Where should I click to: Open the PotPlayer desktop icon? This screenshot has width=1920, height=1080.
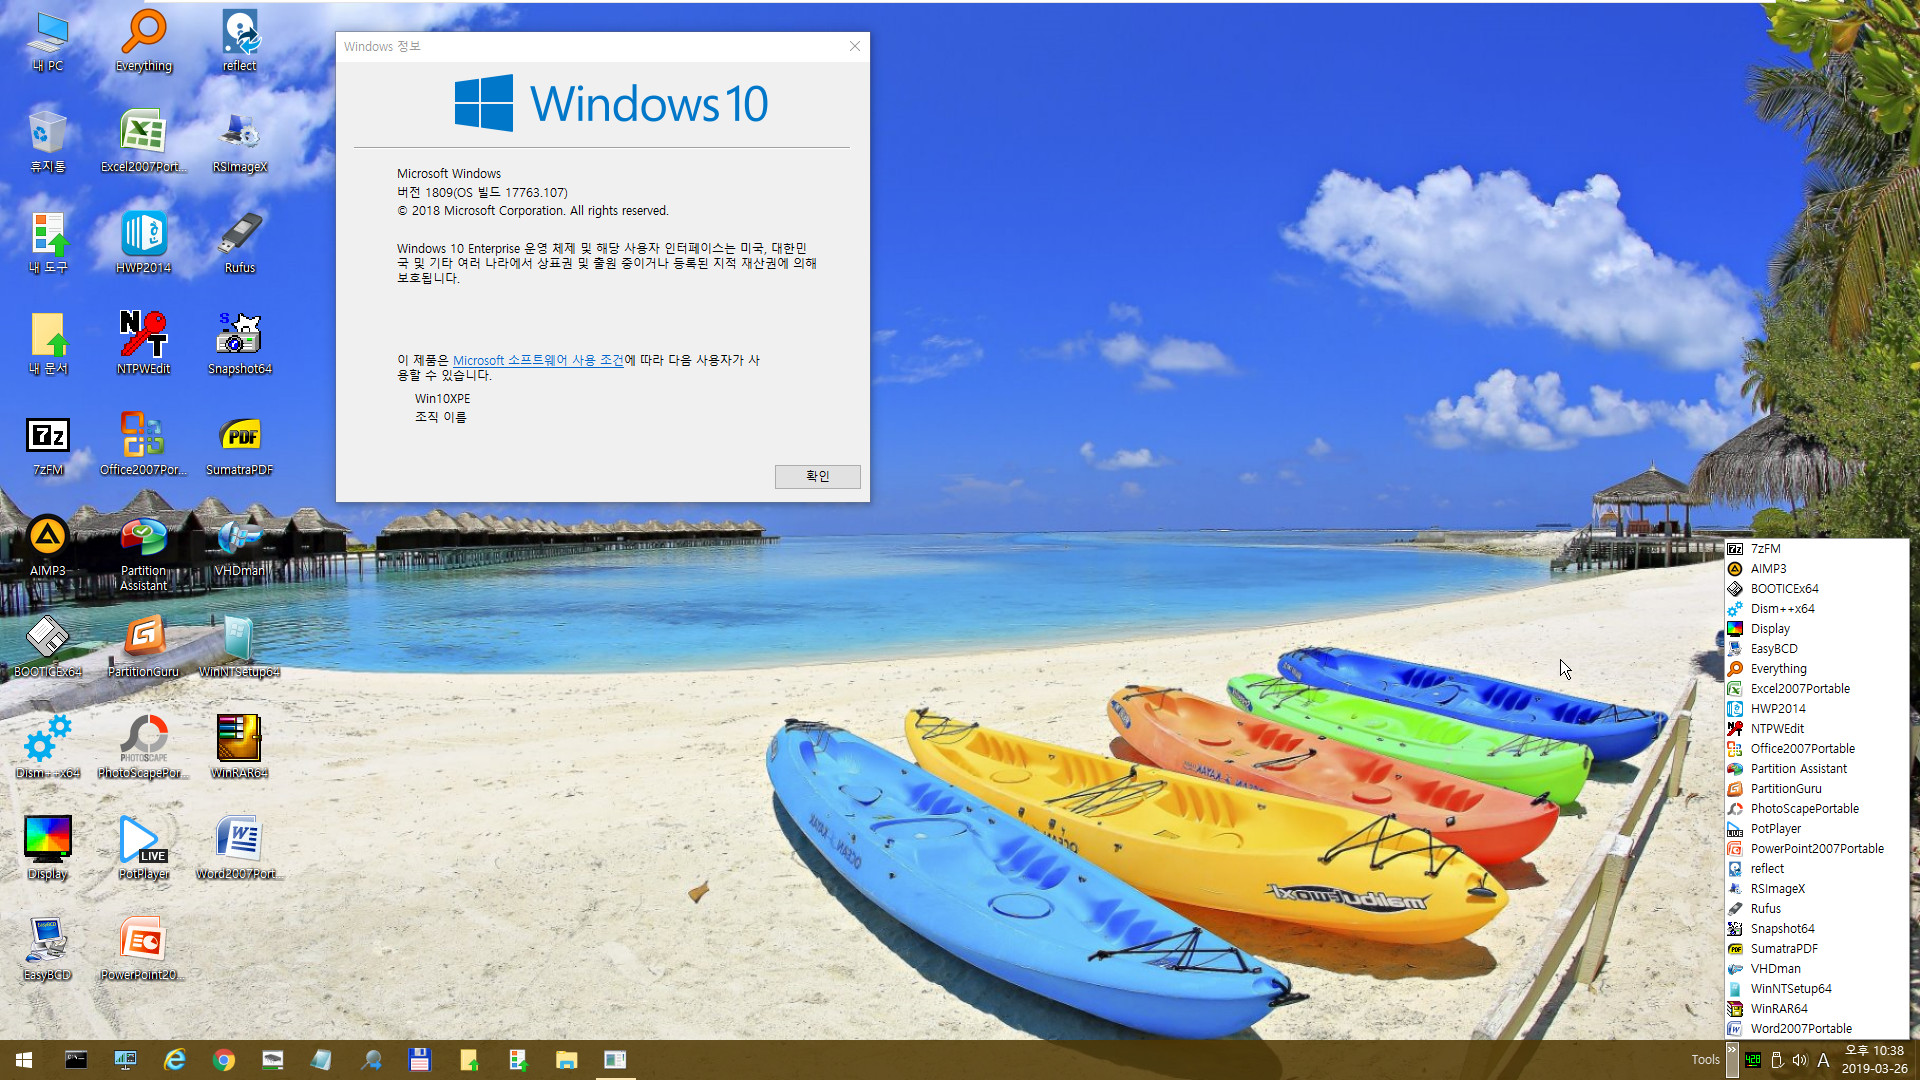(143, 849)
